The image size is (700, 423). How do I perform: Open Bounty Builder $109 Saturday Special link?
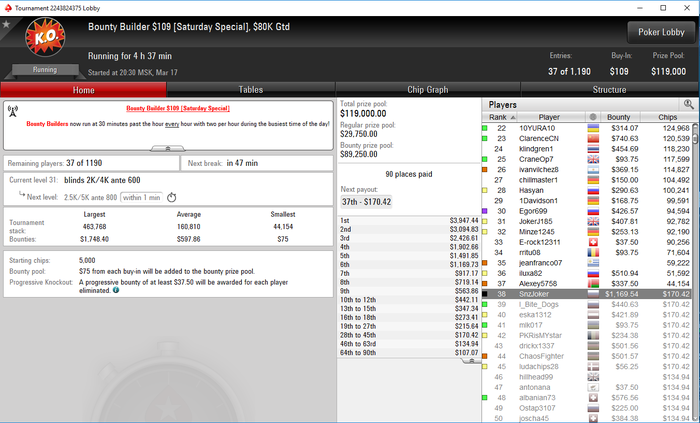(x=178, y=108)
